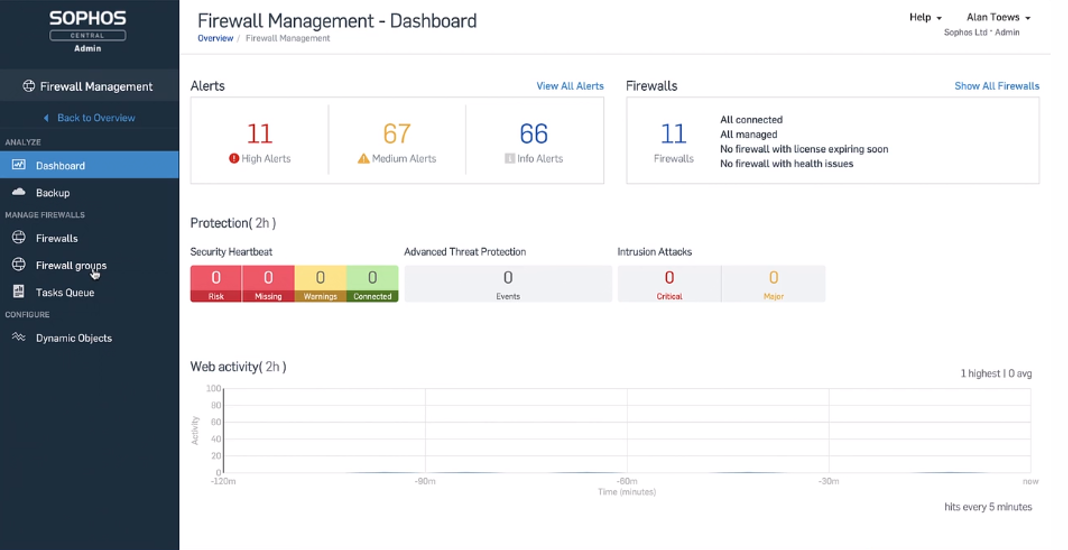This screenshot has width=1068, height=550.
Task: Click the Intrusion Attacks section label
Action: coord(655,251)
